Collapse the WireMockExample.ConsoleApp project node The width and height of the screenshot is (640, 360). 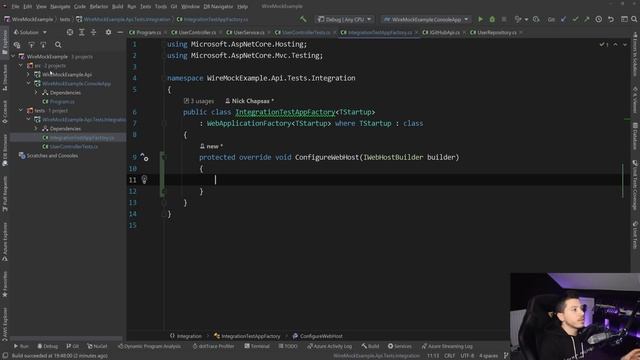point(28,83)
